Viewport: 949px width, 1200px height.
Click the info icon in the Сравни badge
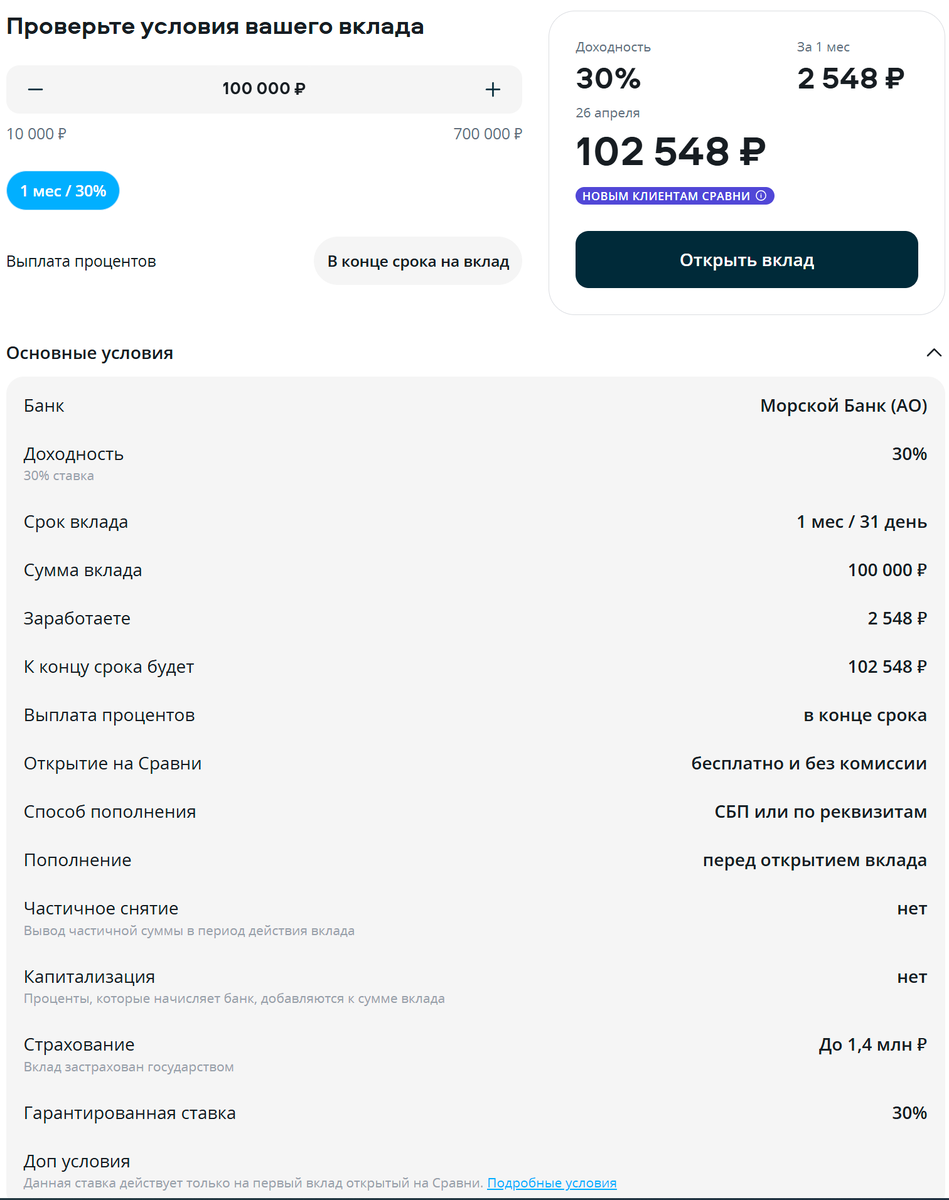[761, 196]
